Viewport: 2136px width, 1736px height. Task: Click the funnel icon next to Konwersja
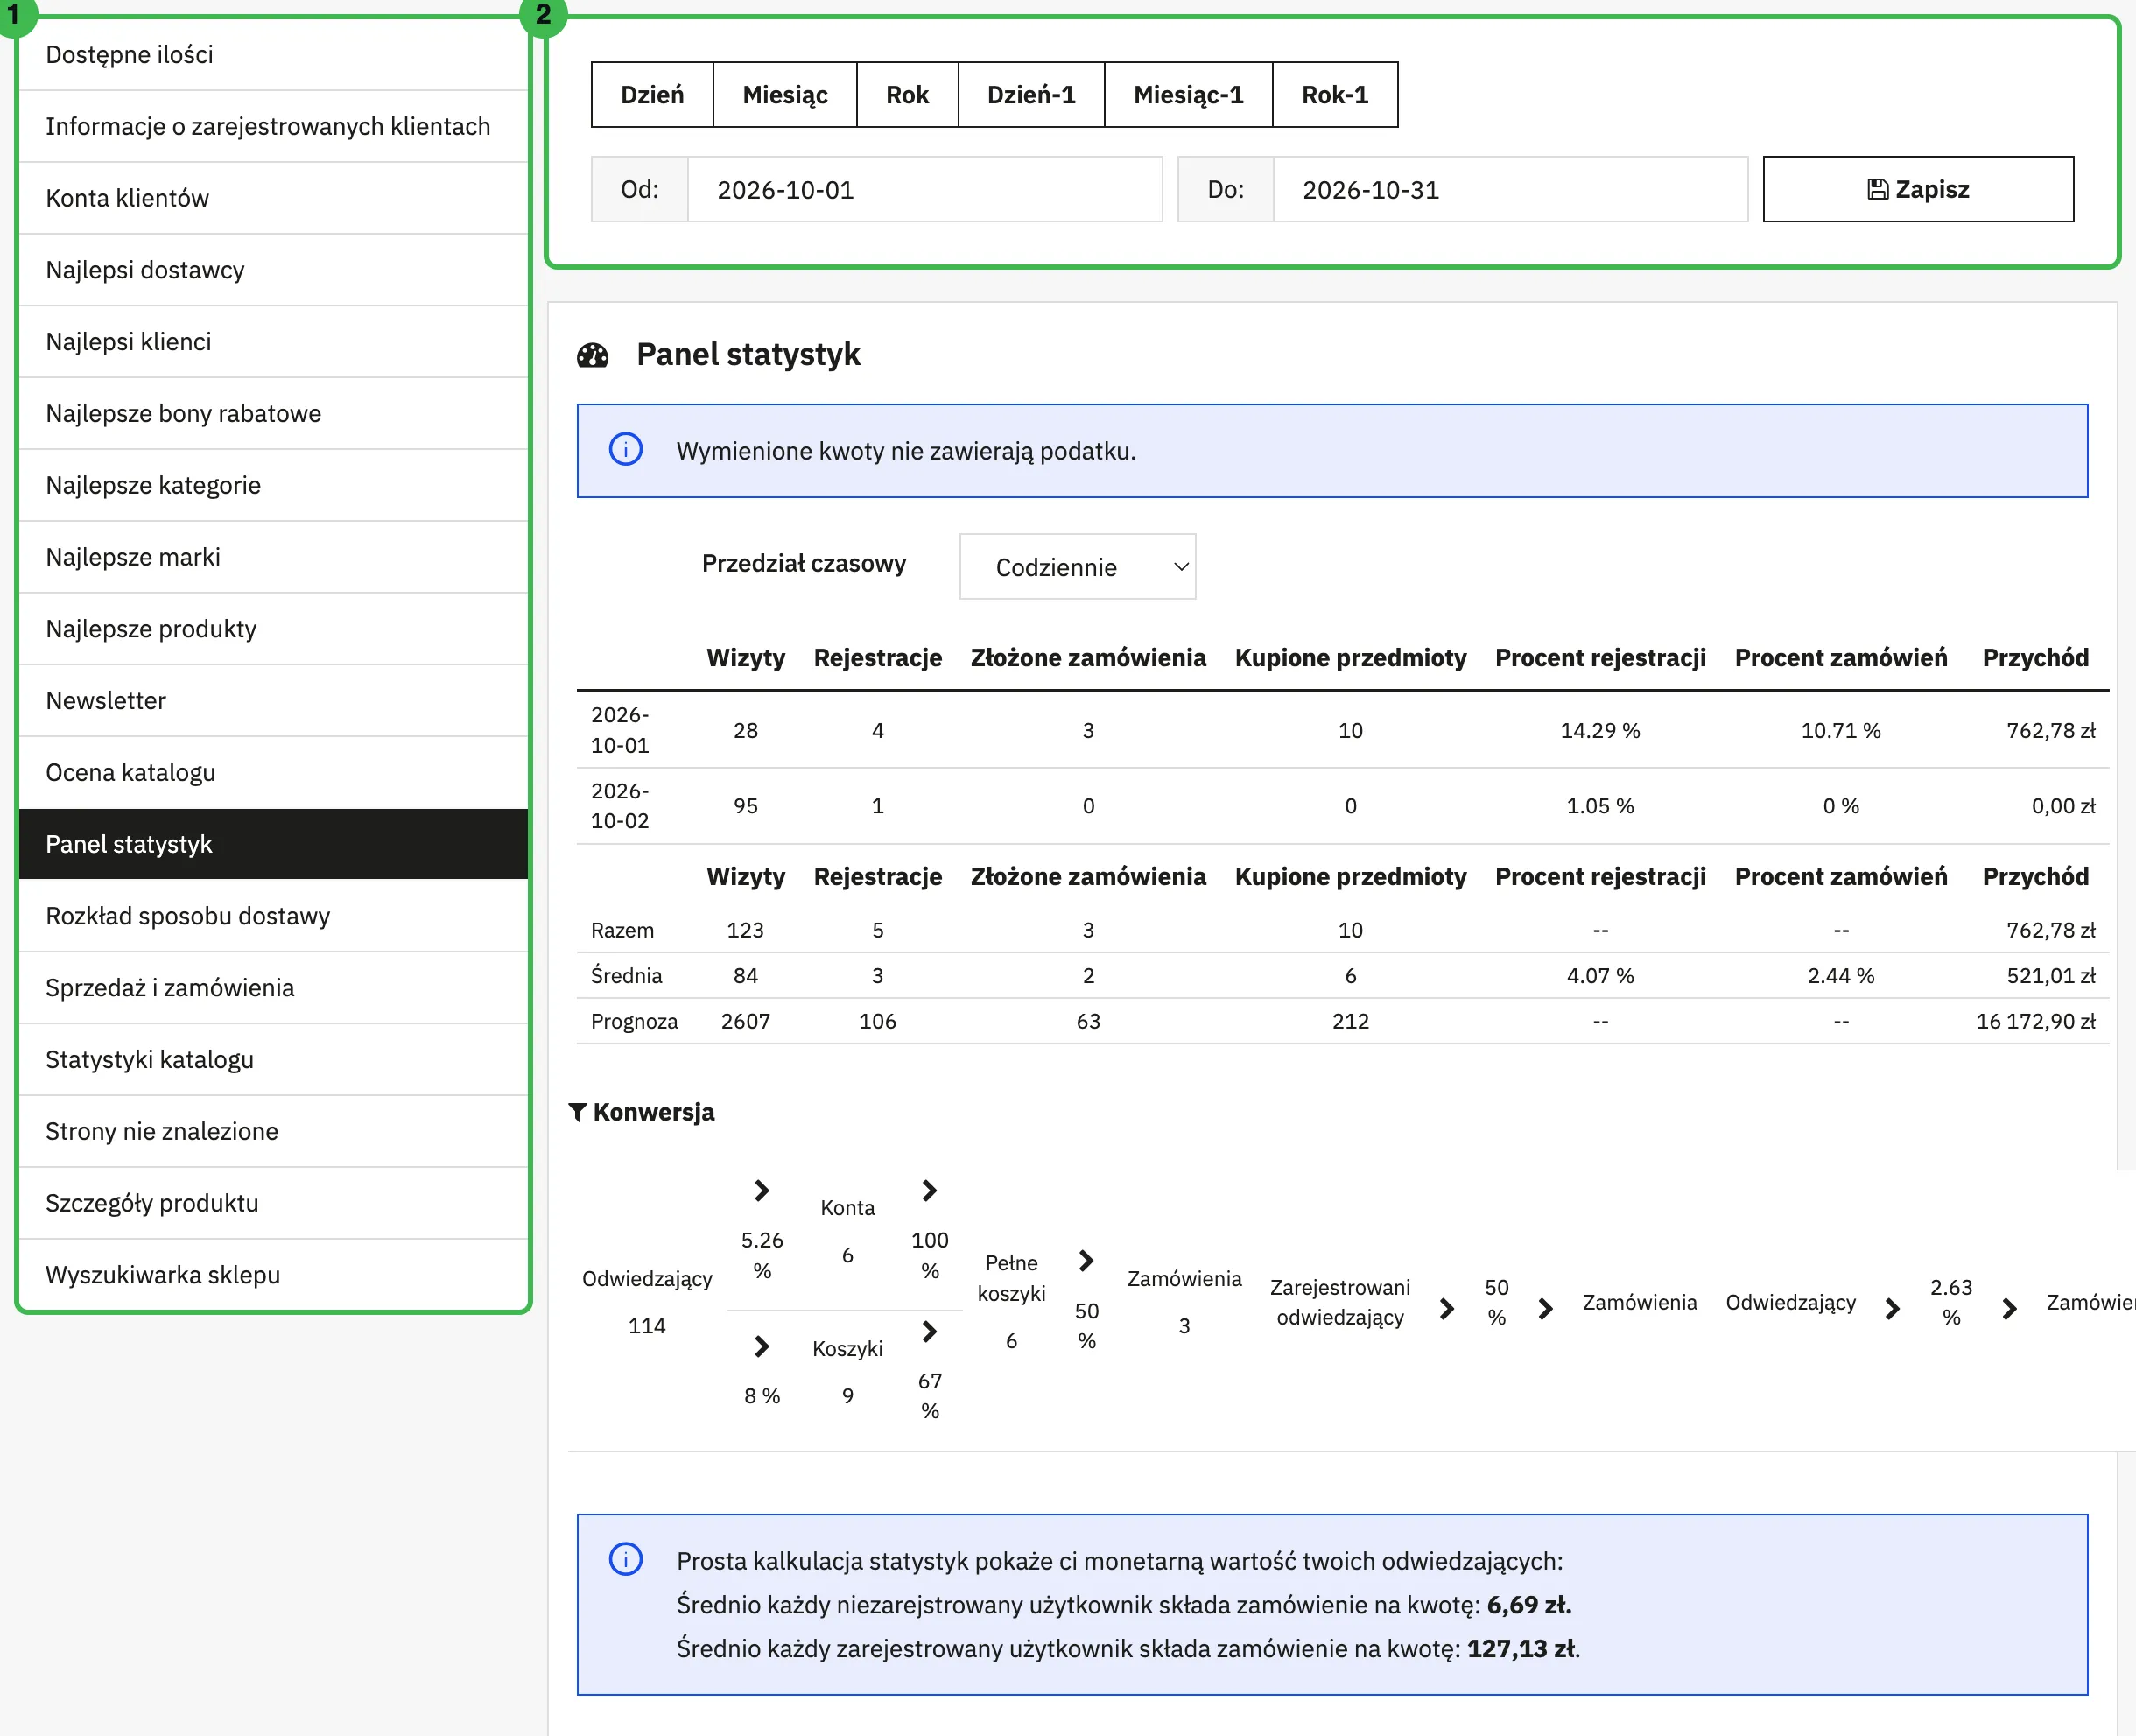[x=577, y=1112]
